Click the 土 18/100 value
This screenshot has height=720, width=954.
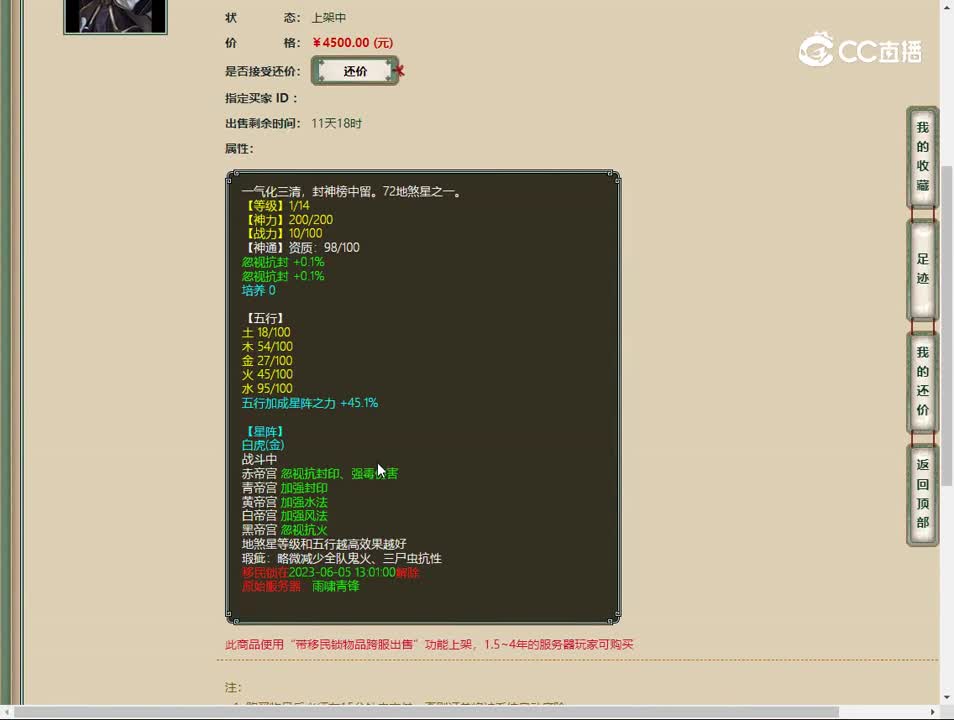pyautogui.click(x=266, y=332)
